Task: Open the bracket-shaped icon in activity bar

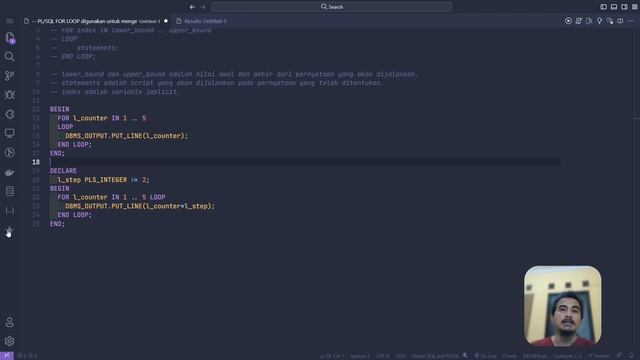Action: click(x=9, y=211)
